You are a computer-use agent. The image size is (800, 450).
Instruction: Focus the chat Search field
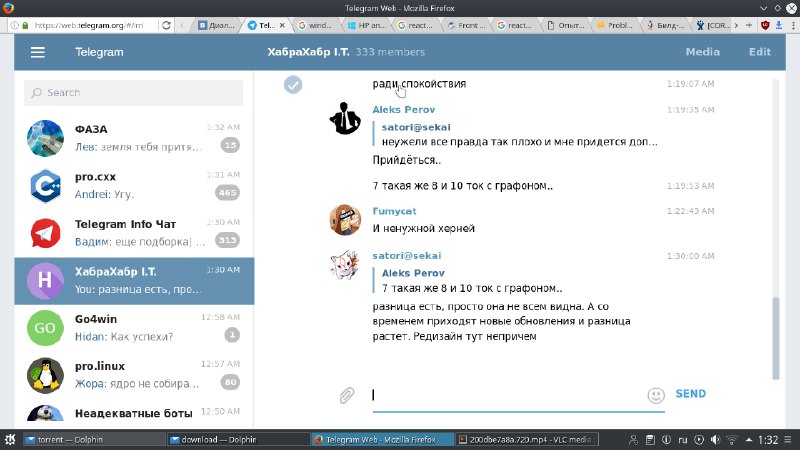134,93
